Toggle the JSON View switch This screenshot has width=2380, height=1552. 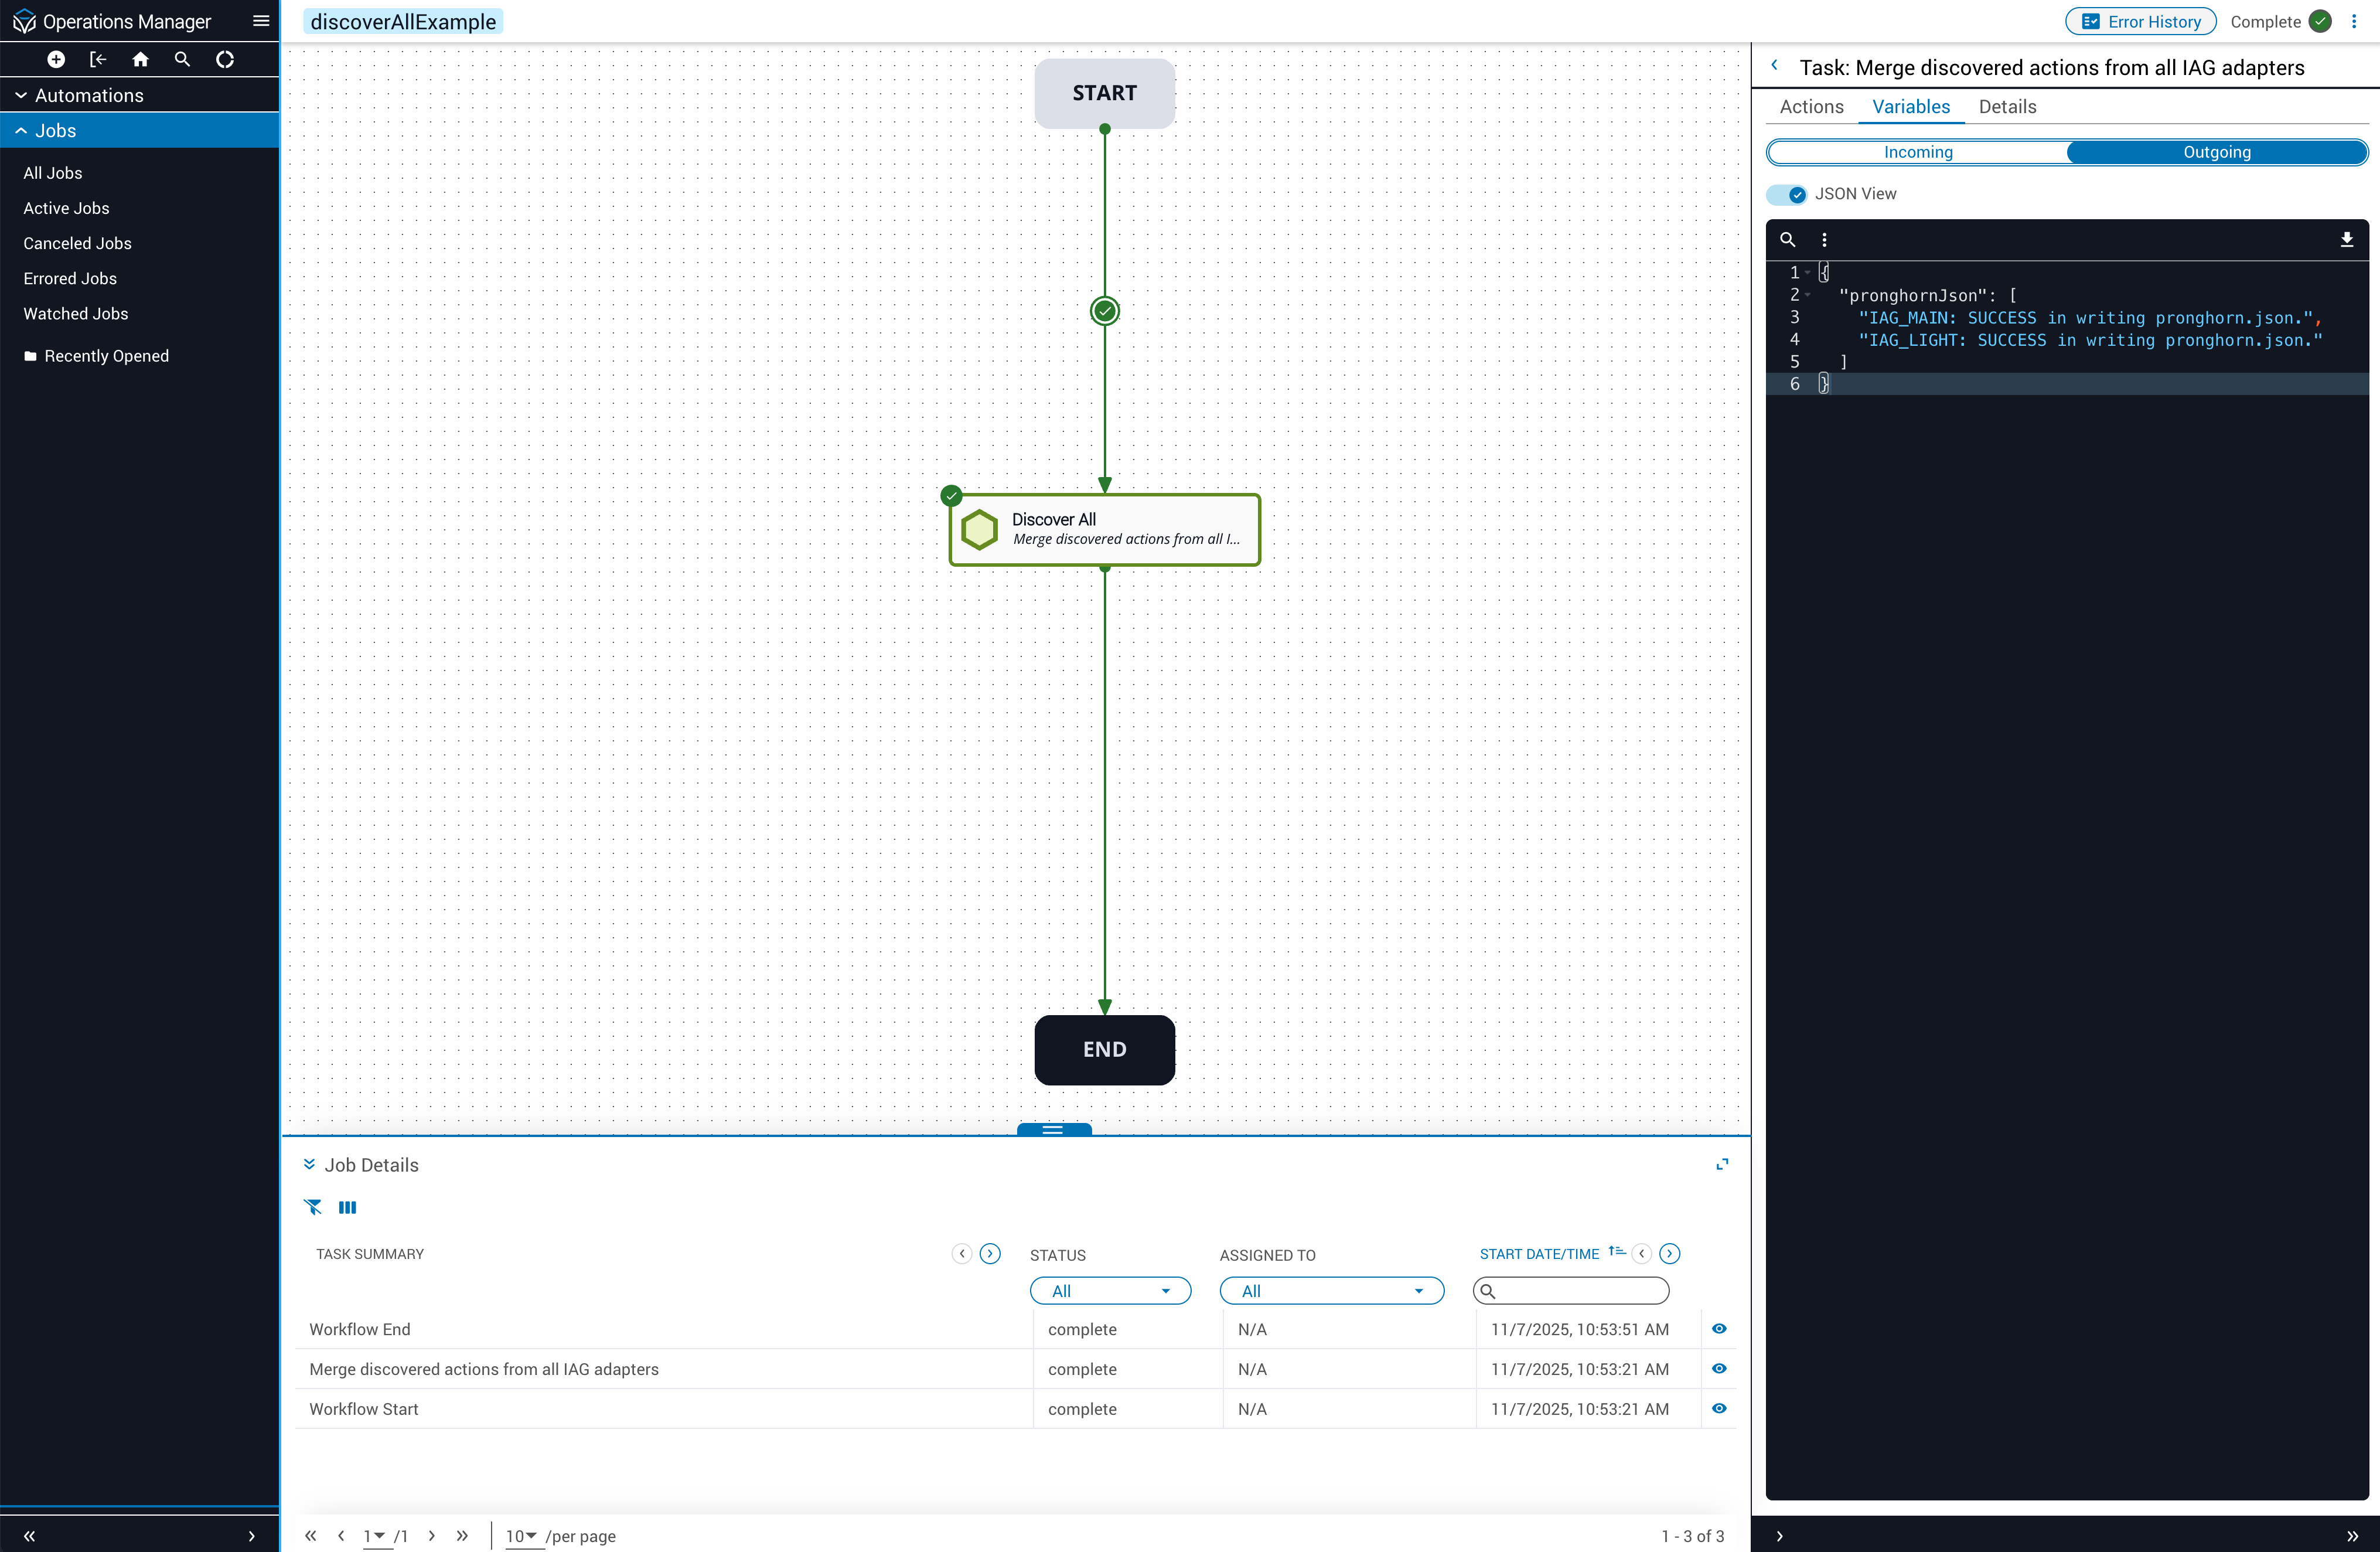coord(1787,194)
